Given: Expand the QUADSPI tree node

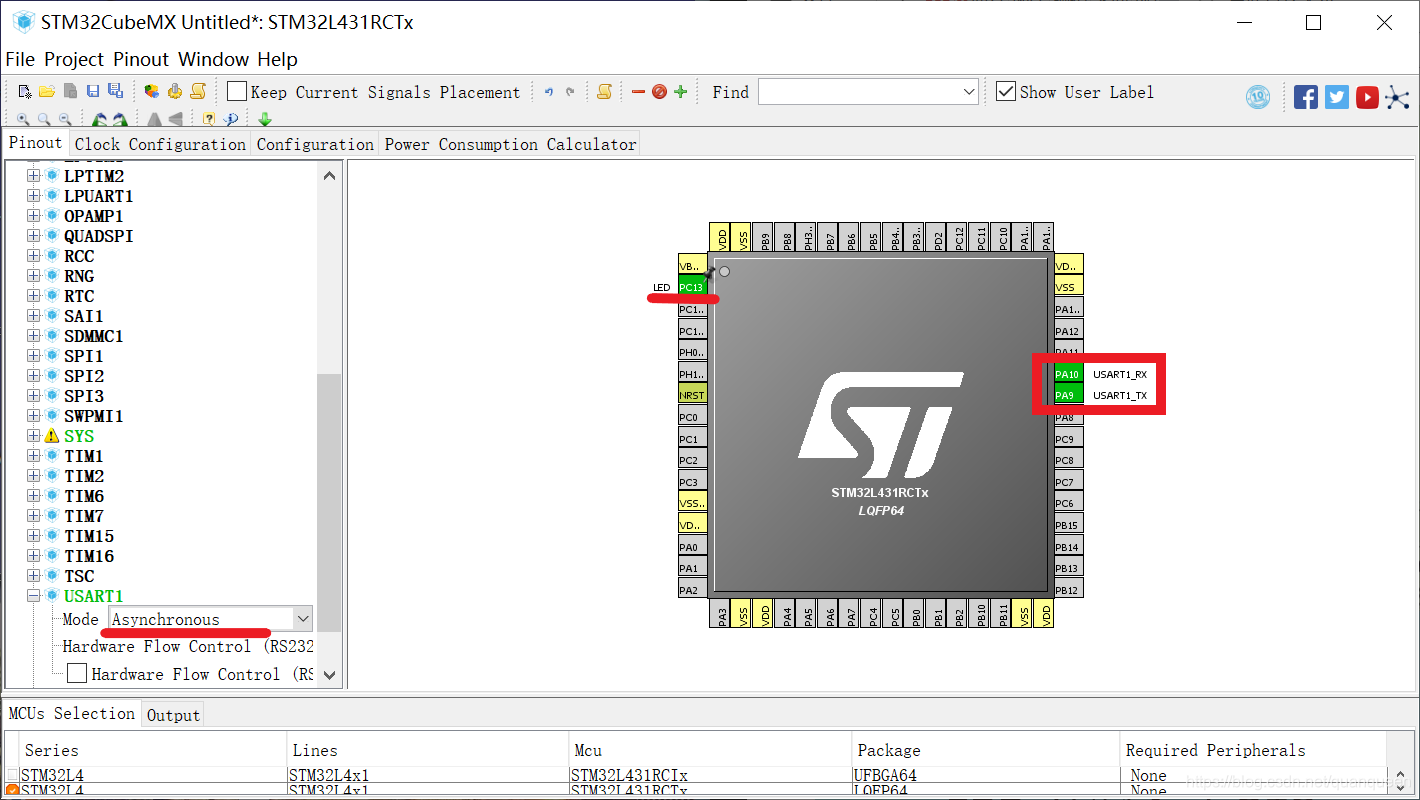Looking at the screenshot, I should (x=34, y=236).
